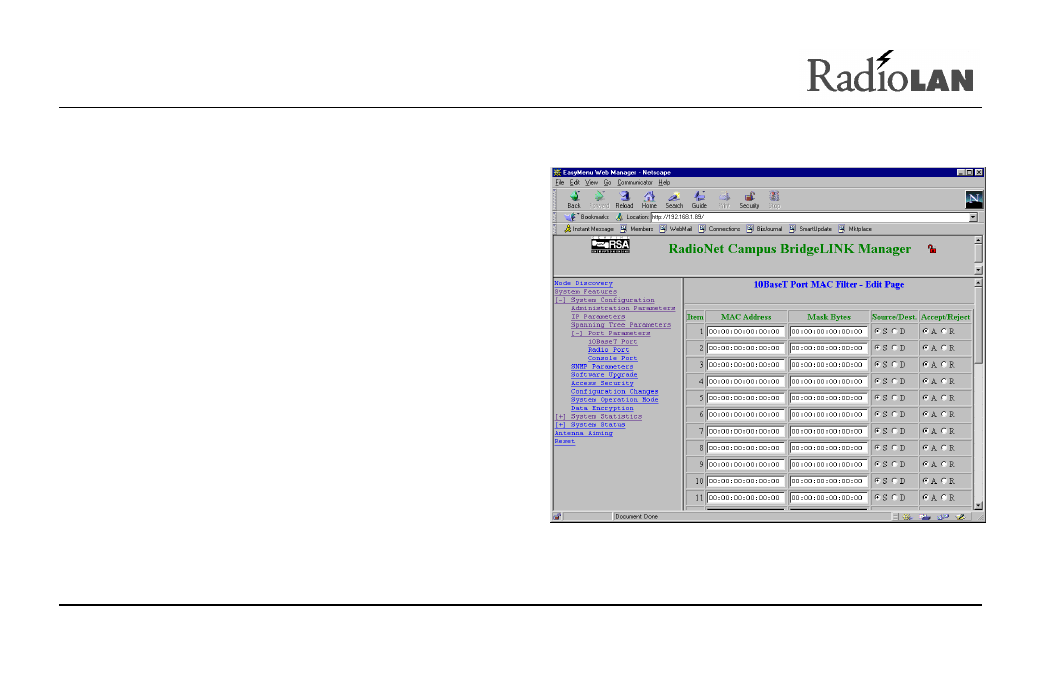Open the Data Encryption link
1040x673 pixels.
pos(602,408)
